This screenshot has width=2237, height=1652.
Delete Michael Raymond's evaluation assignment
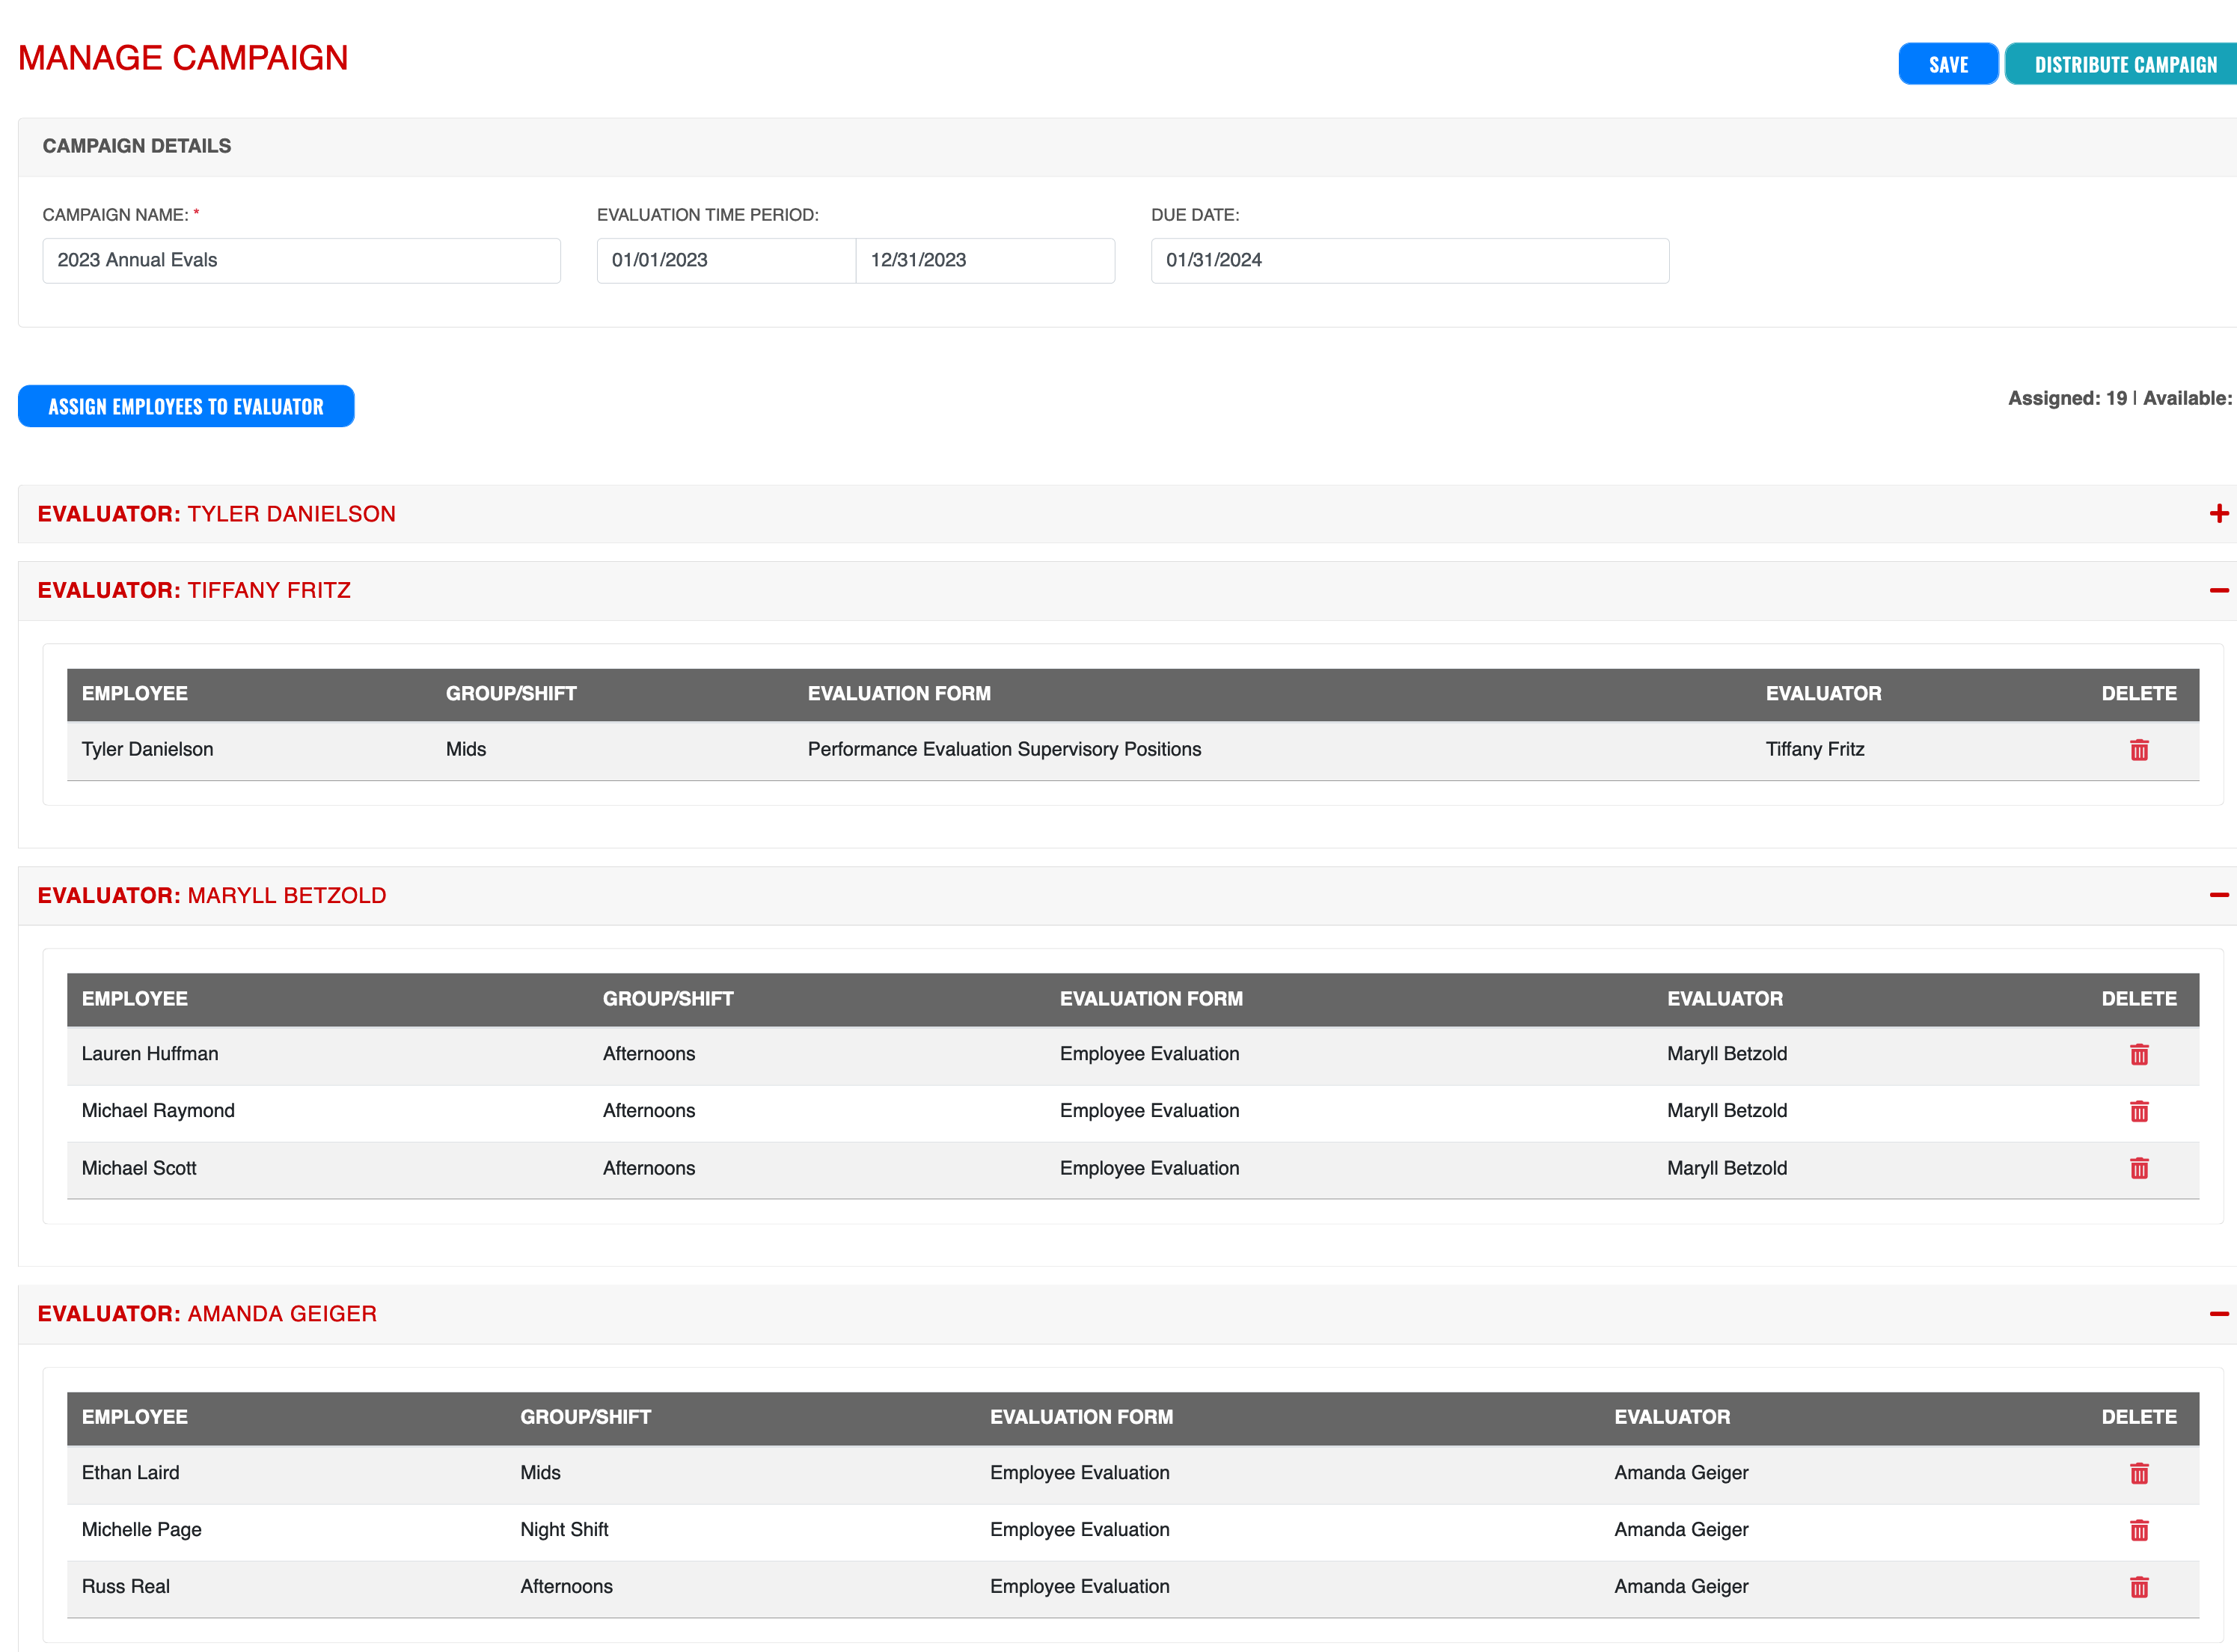pos(2139,1111)
